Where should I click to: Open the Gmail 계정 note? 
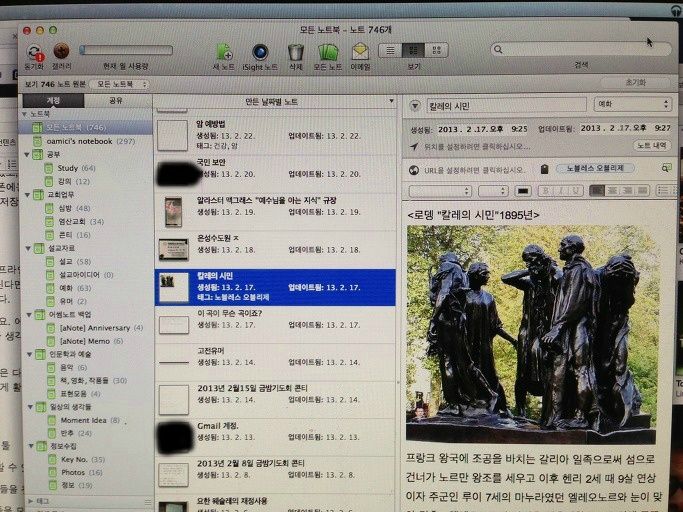point(275,437)
